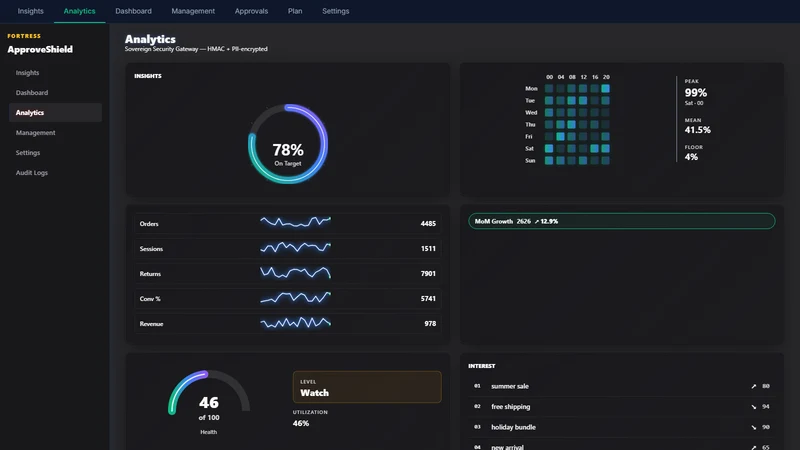Open the Settings top tab
The width and height of the screenshot is (800, 450).
click(x=336, y=11)
